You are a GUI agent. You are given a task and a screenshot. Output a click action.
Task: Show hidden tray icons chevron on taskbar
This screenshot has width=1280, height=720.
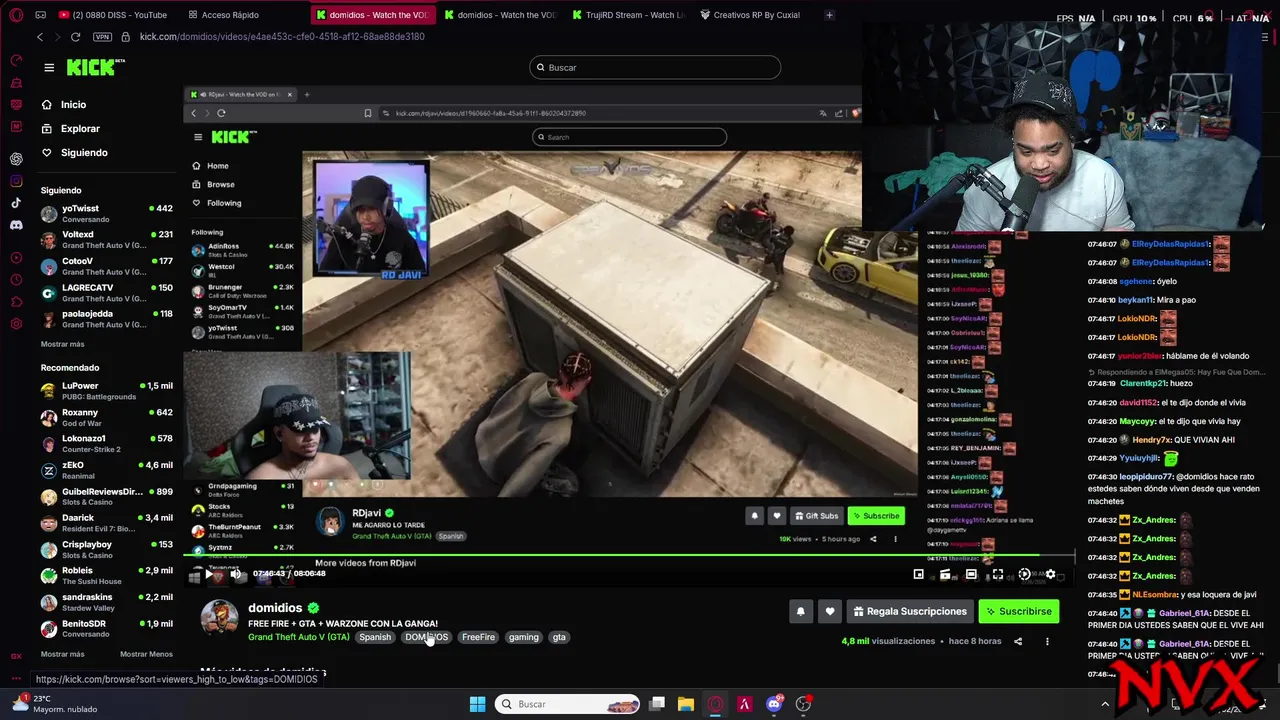1105,704
